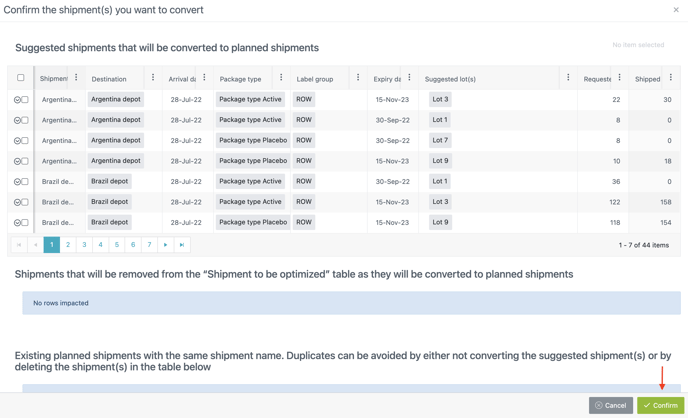Switch to page 5 of results

coord(117,245)
